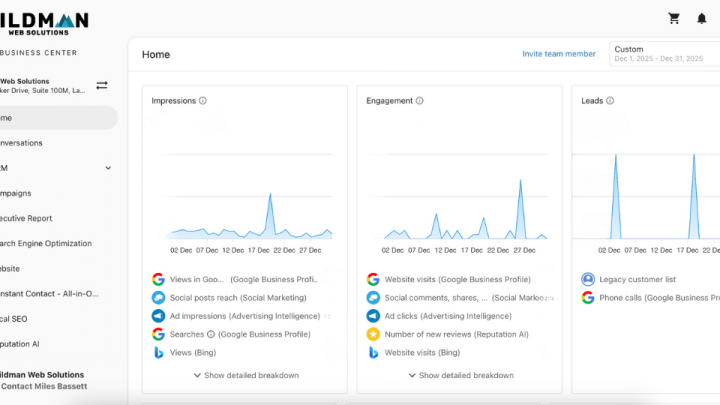720x405 pixels.
Task: Click Social posts reach chat icon
Action: coord(158,298)
